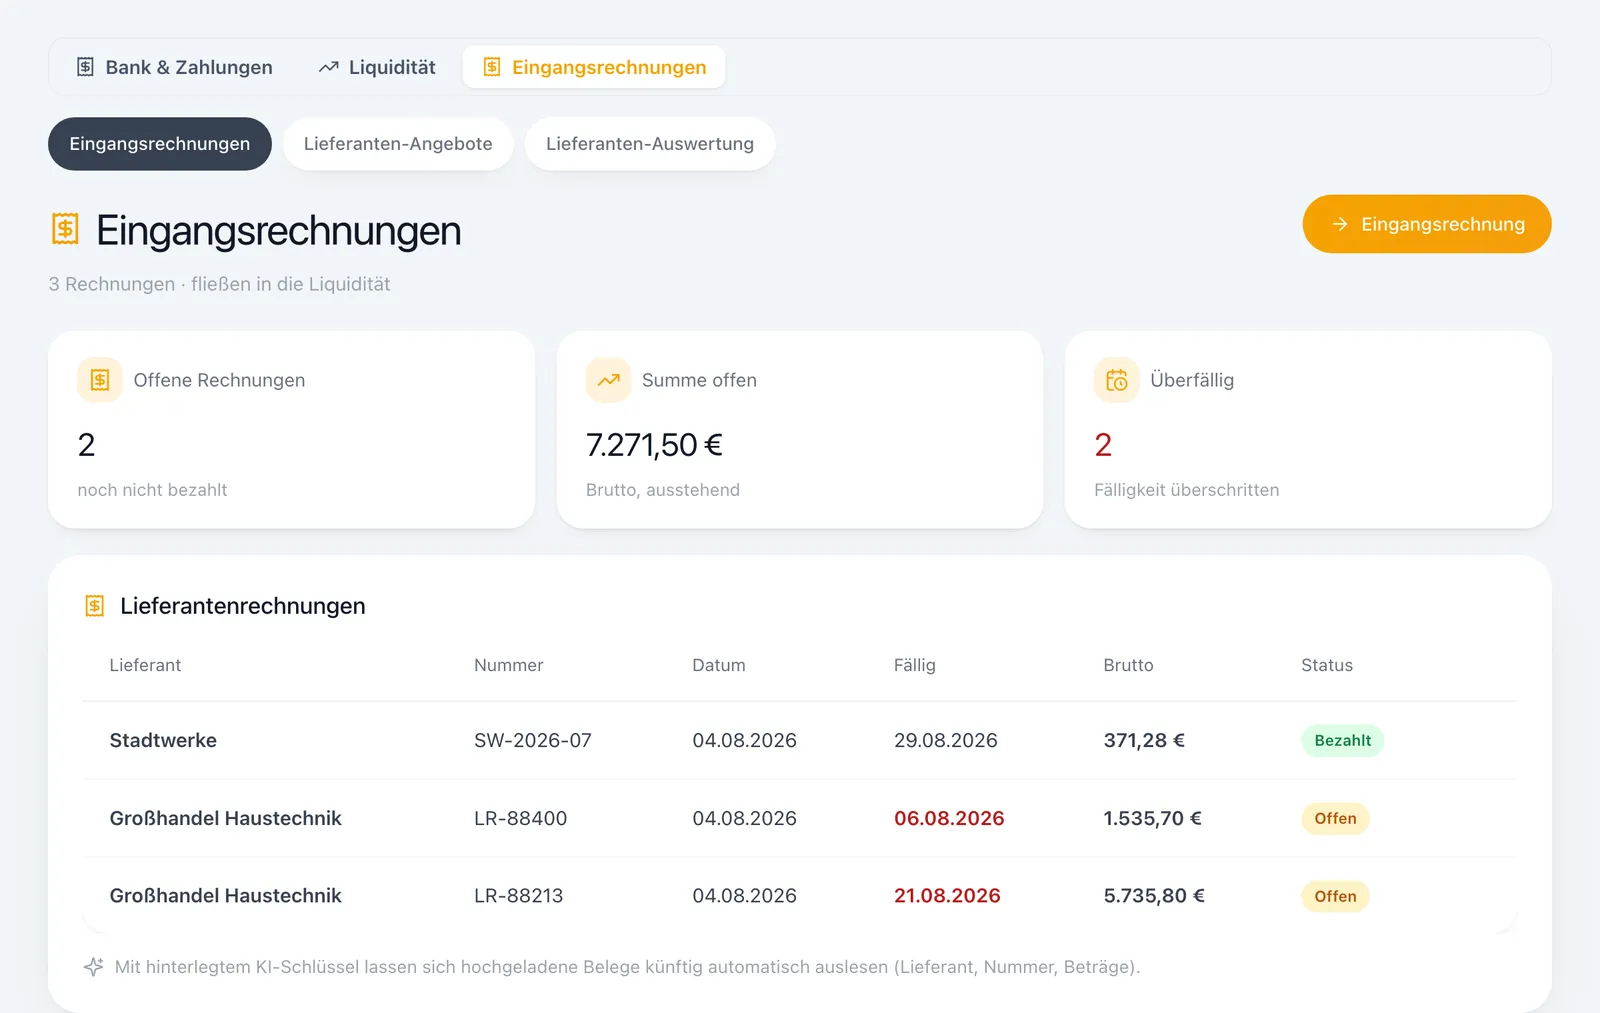Open the Lieferanten-Auswertung sub-tab
Screen dimensions: 1600x1013
(x=650, y=144)
